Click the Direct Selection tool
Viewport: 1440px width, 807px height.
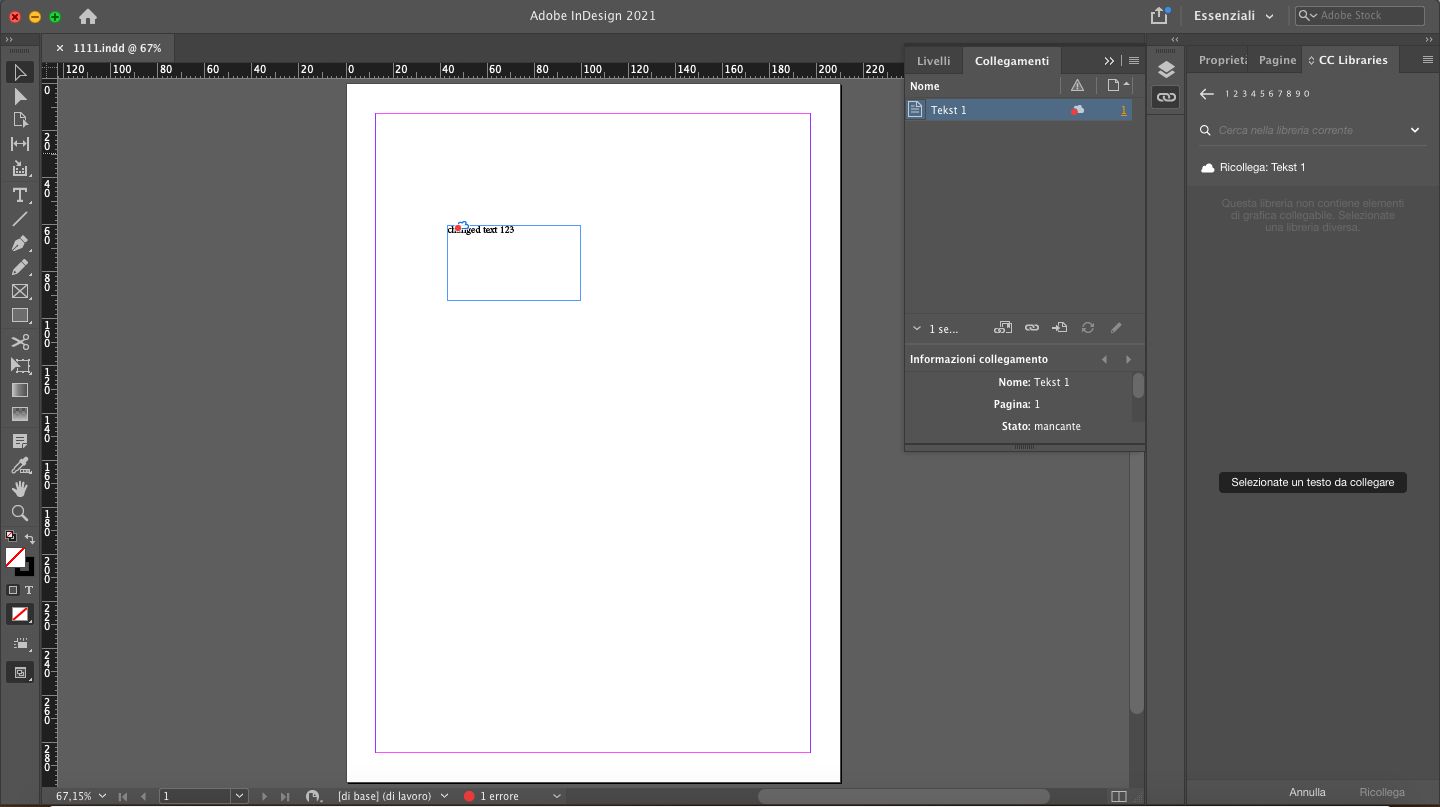click(20, 96)
